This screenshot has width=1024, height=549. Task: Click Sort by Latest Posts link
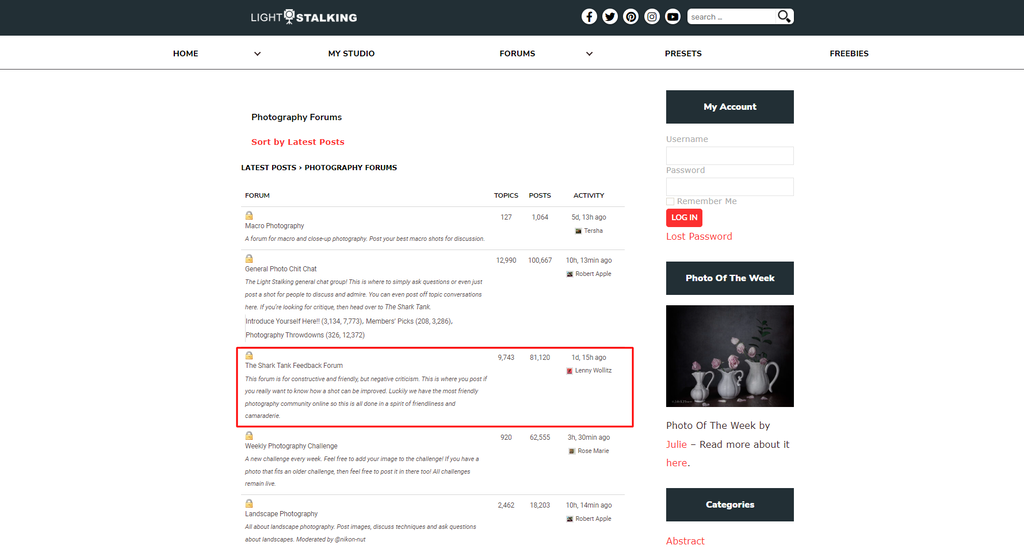pos(298,142)
